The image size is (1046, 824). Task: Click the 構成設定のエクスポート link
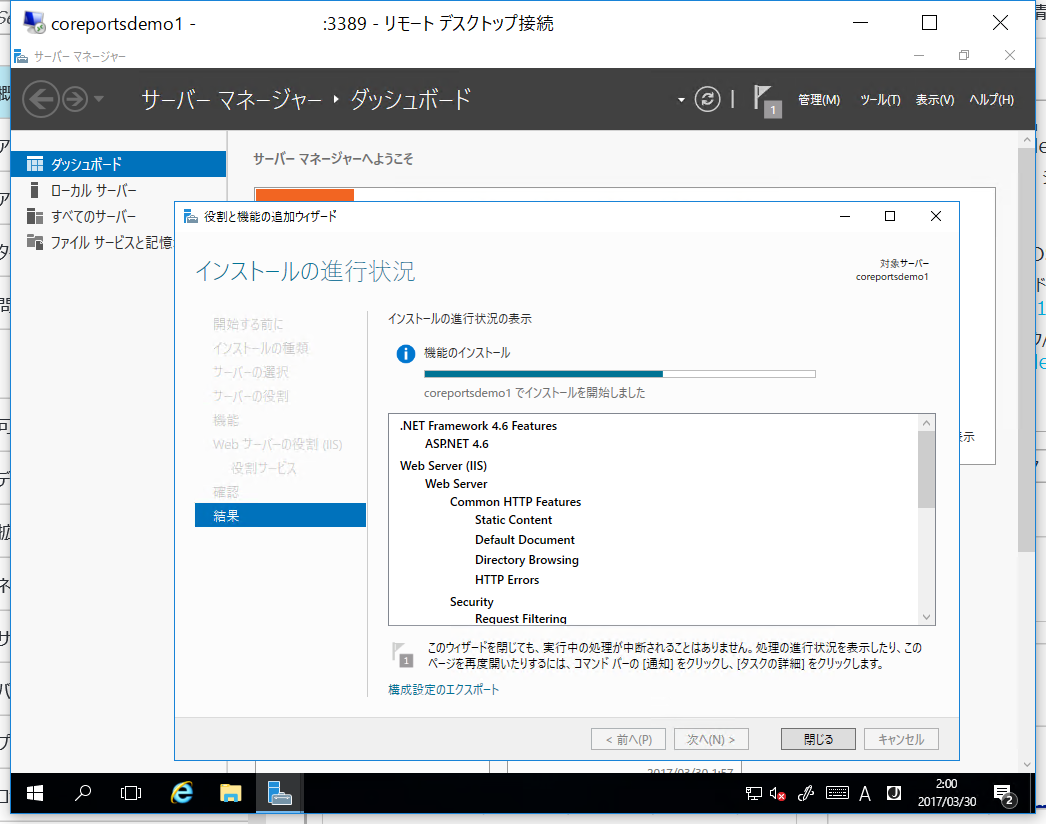[444, 690]
